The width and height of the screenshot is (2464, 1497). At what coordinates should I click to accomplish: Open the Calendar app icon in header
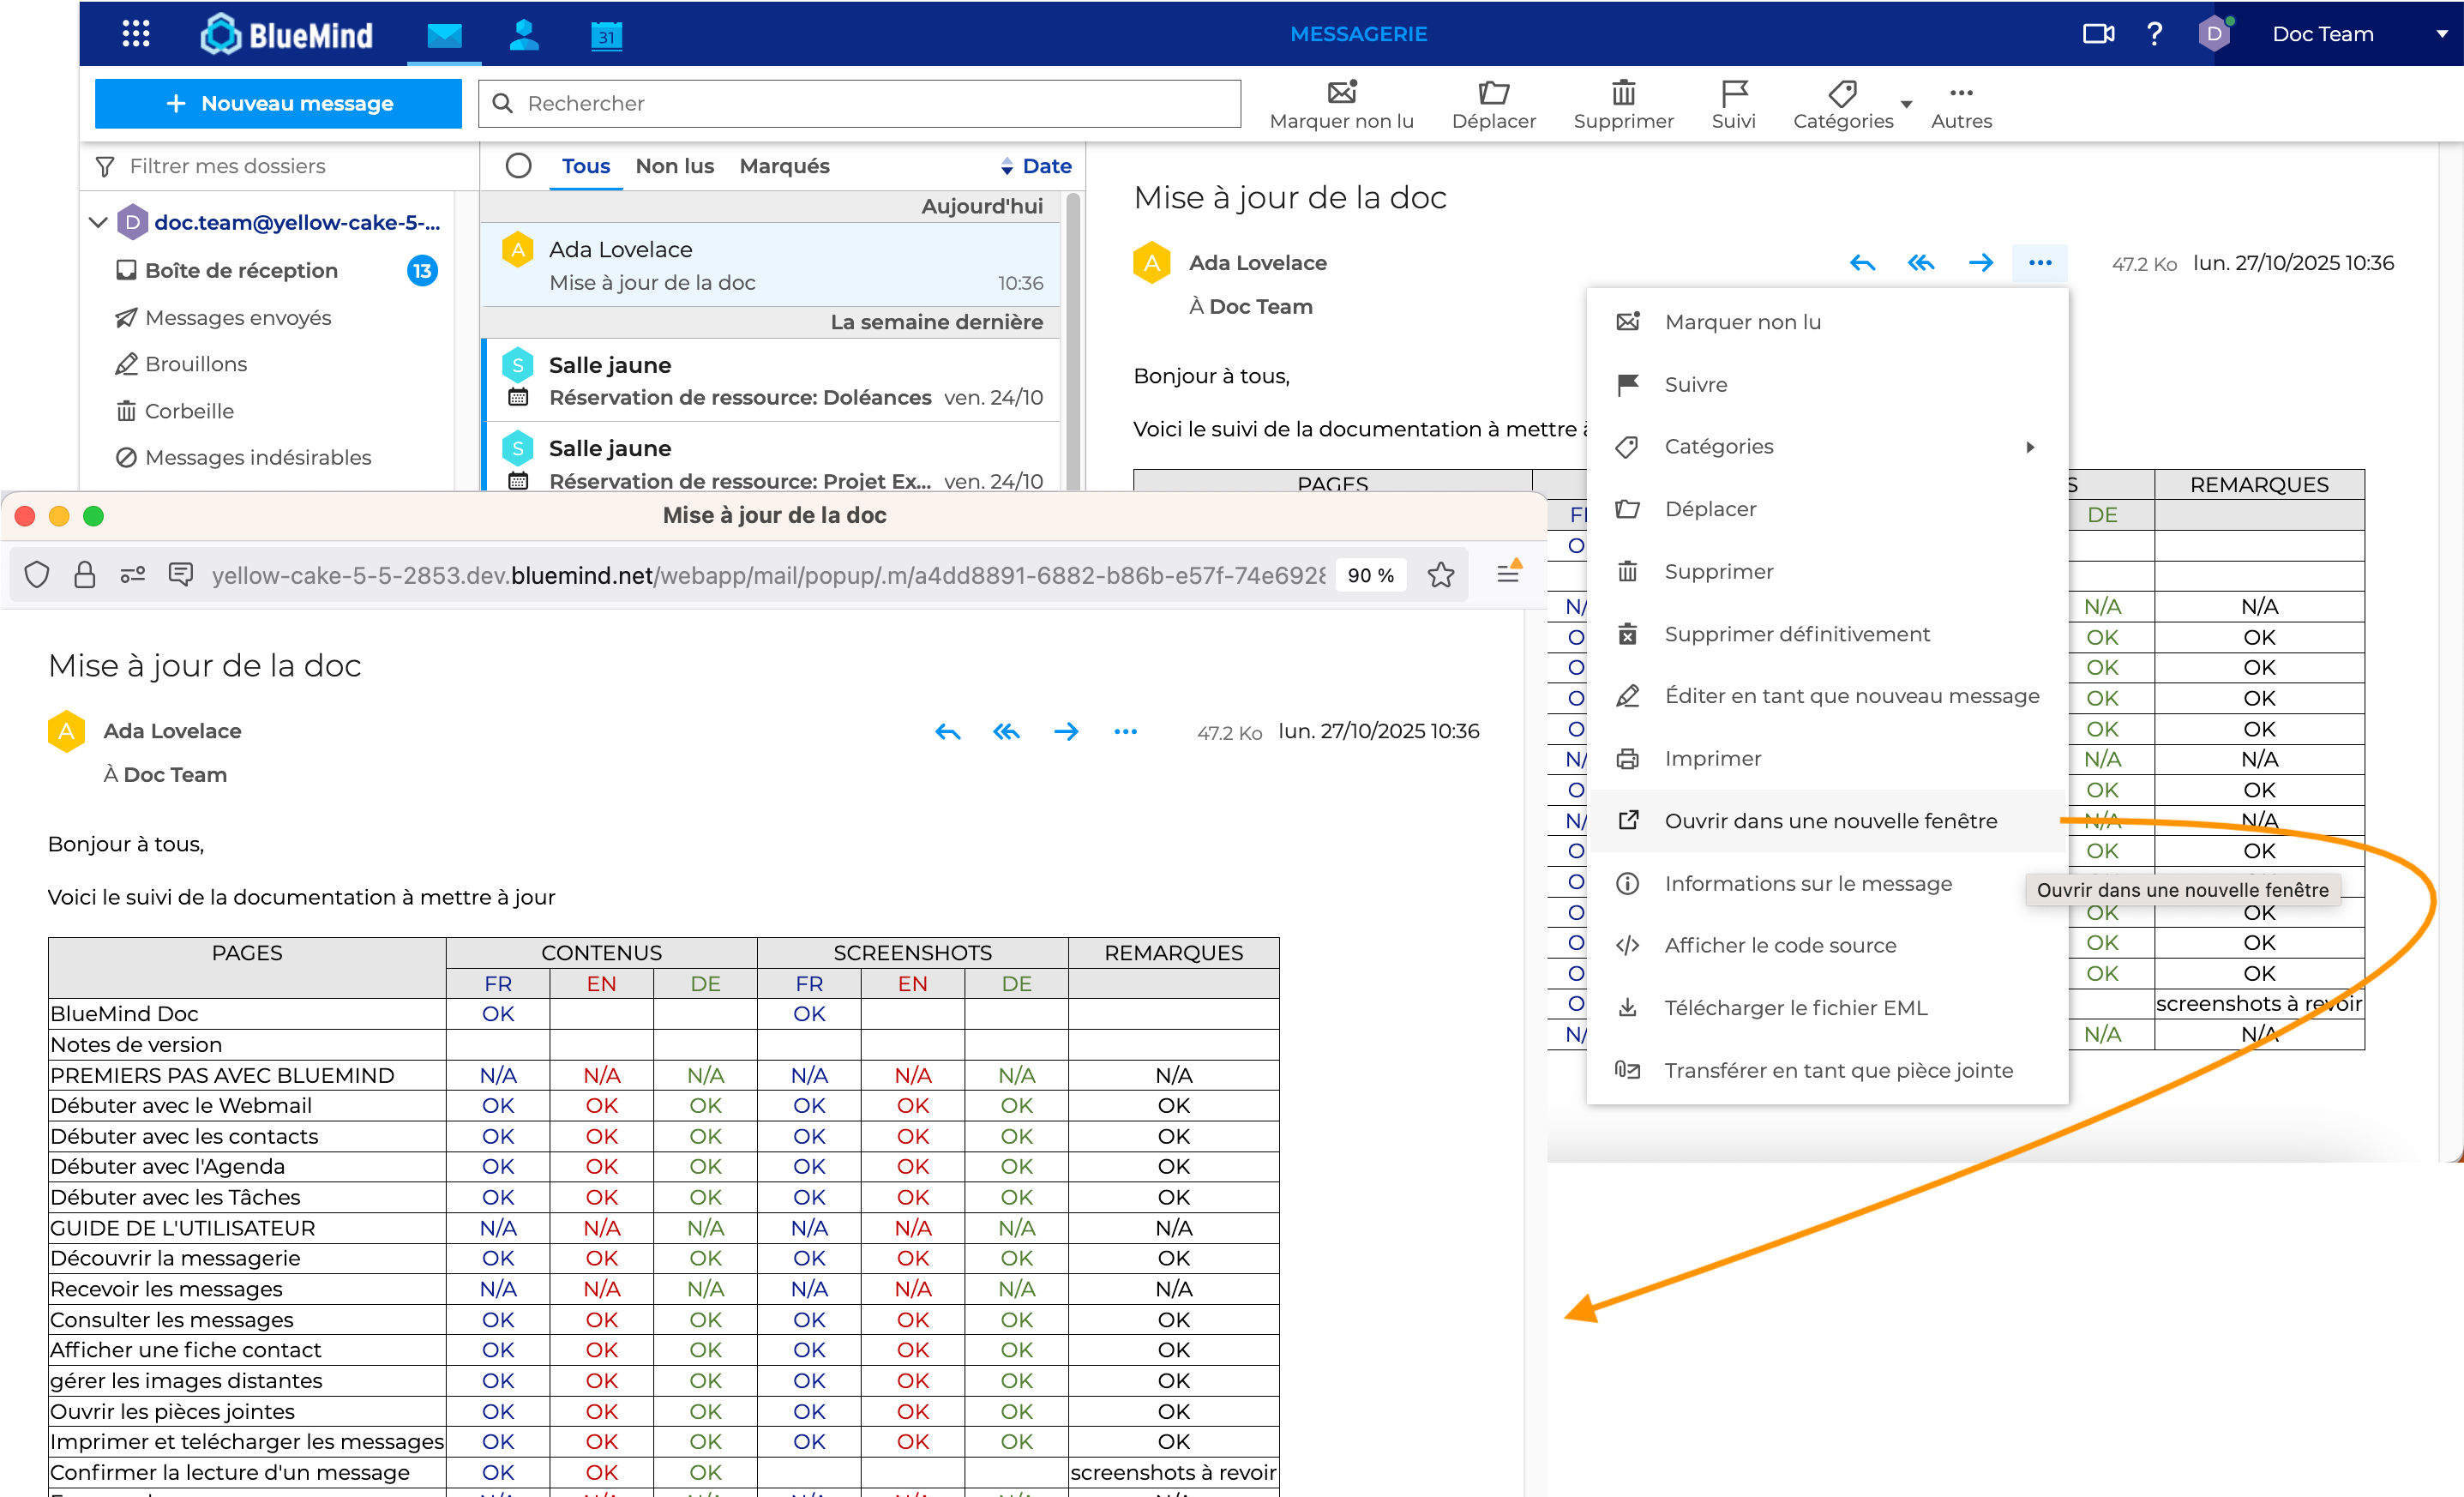click(x=606, y=36)
